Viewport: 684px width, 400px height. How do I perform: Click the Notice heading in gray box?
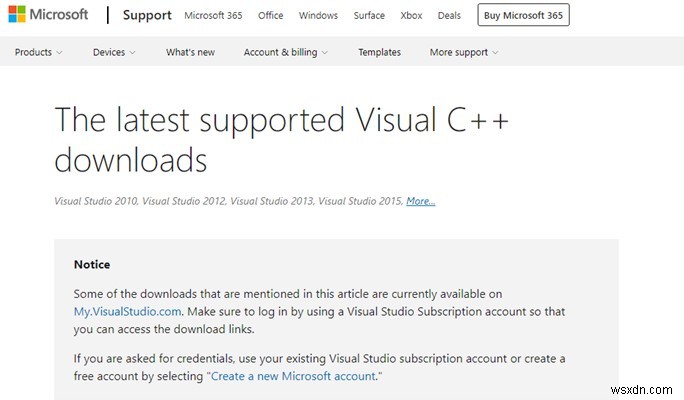click(92, 265)
